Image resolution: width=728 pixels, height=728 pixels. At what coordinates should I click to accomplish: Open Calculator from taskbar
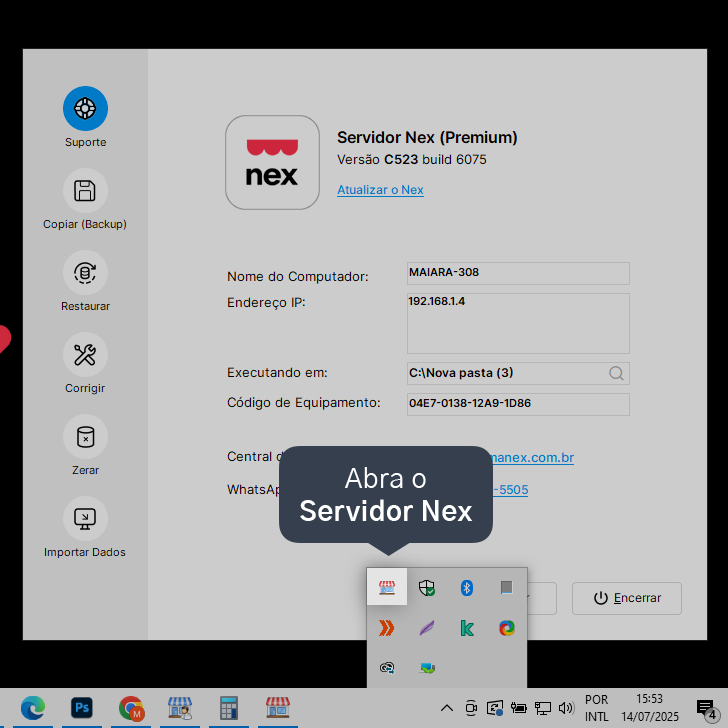point(229,708)
